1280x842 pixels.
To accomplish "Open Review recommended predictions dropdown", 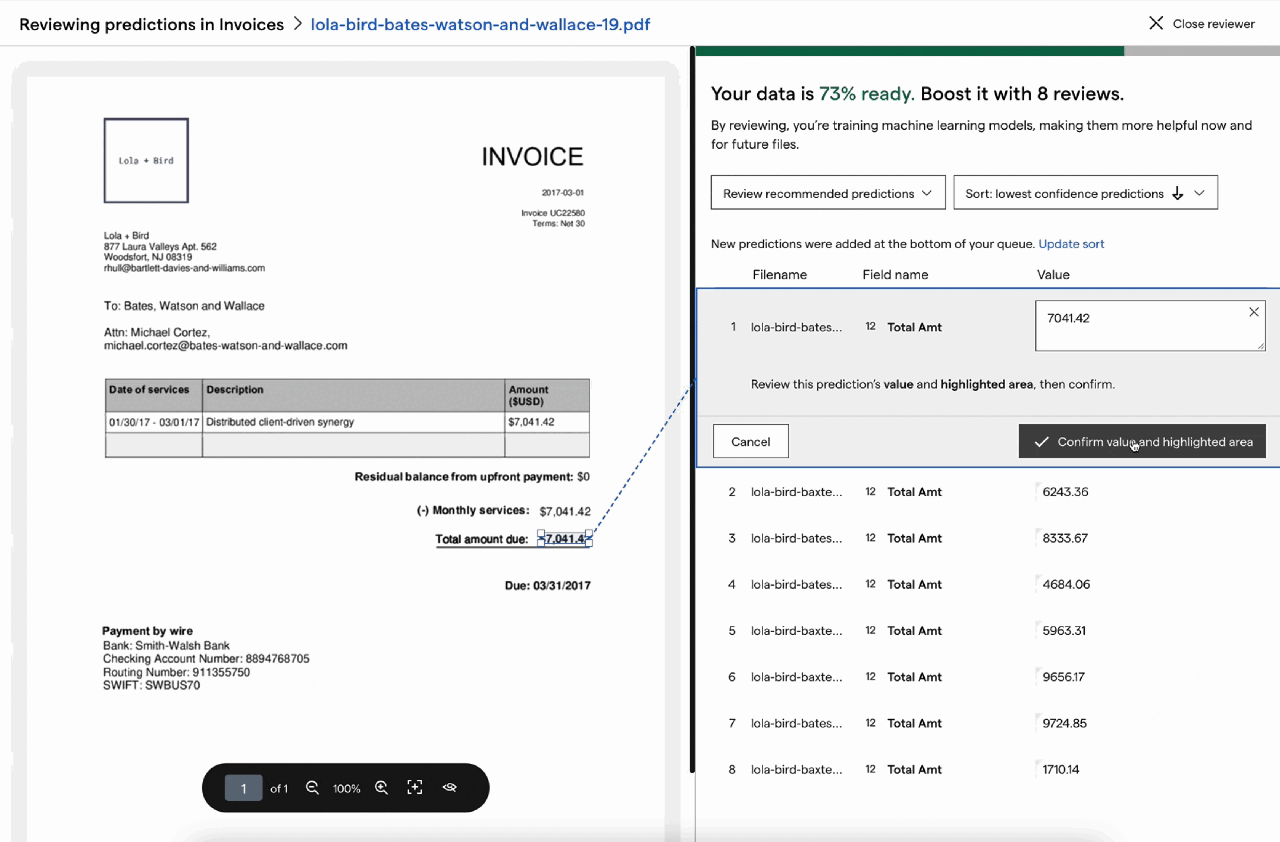I will click(x=828, y=193).
